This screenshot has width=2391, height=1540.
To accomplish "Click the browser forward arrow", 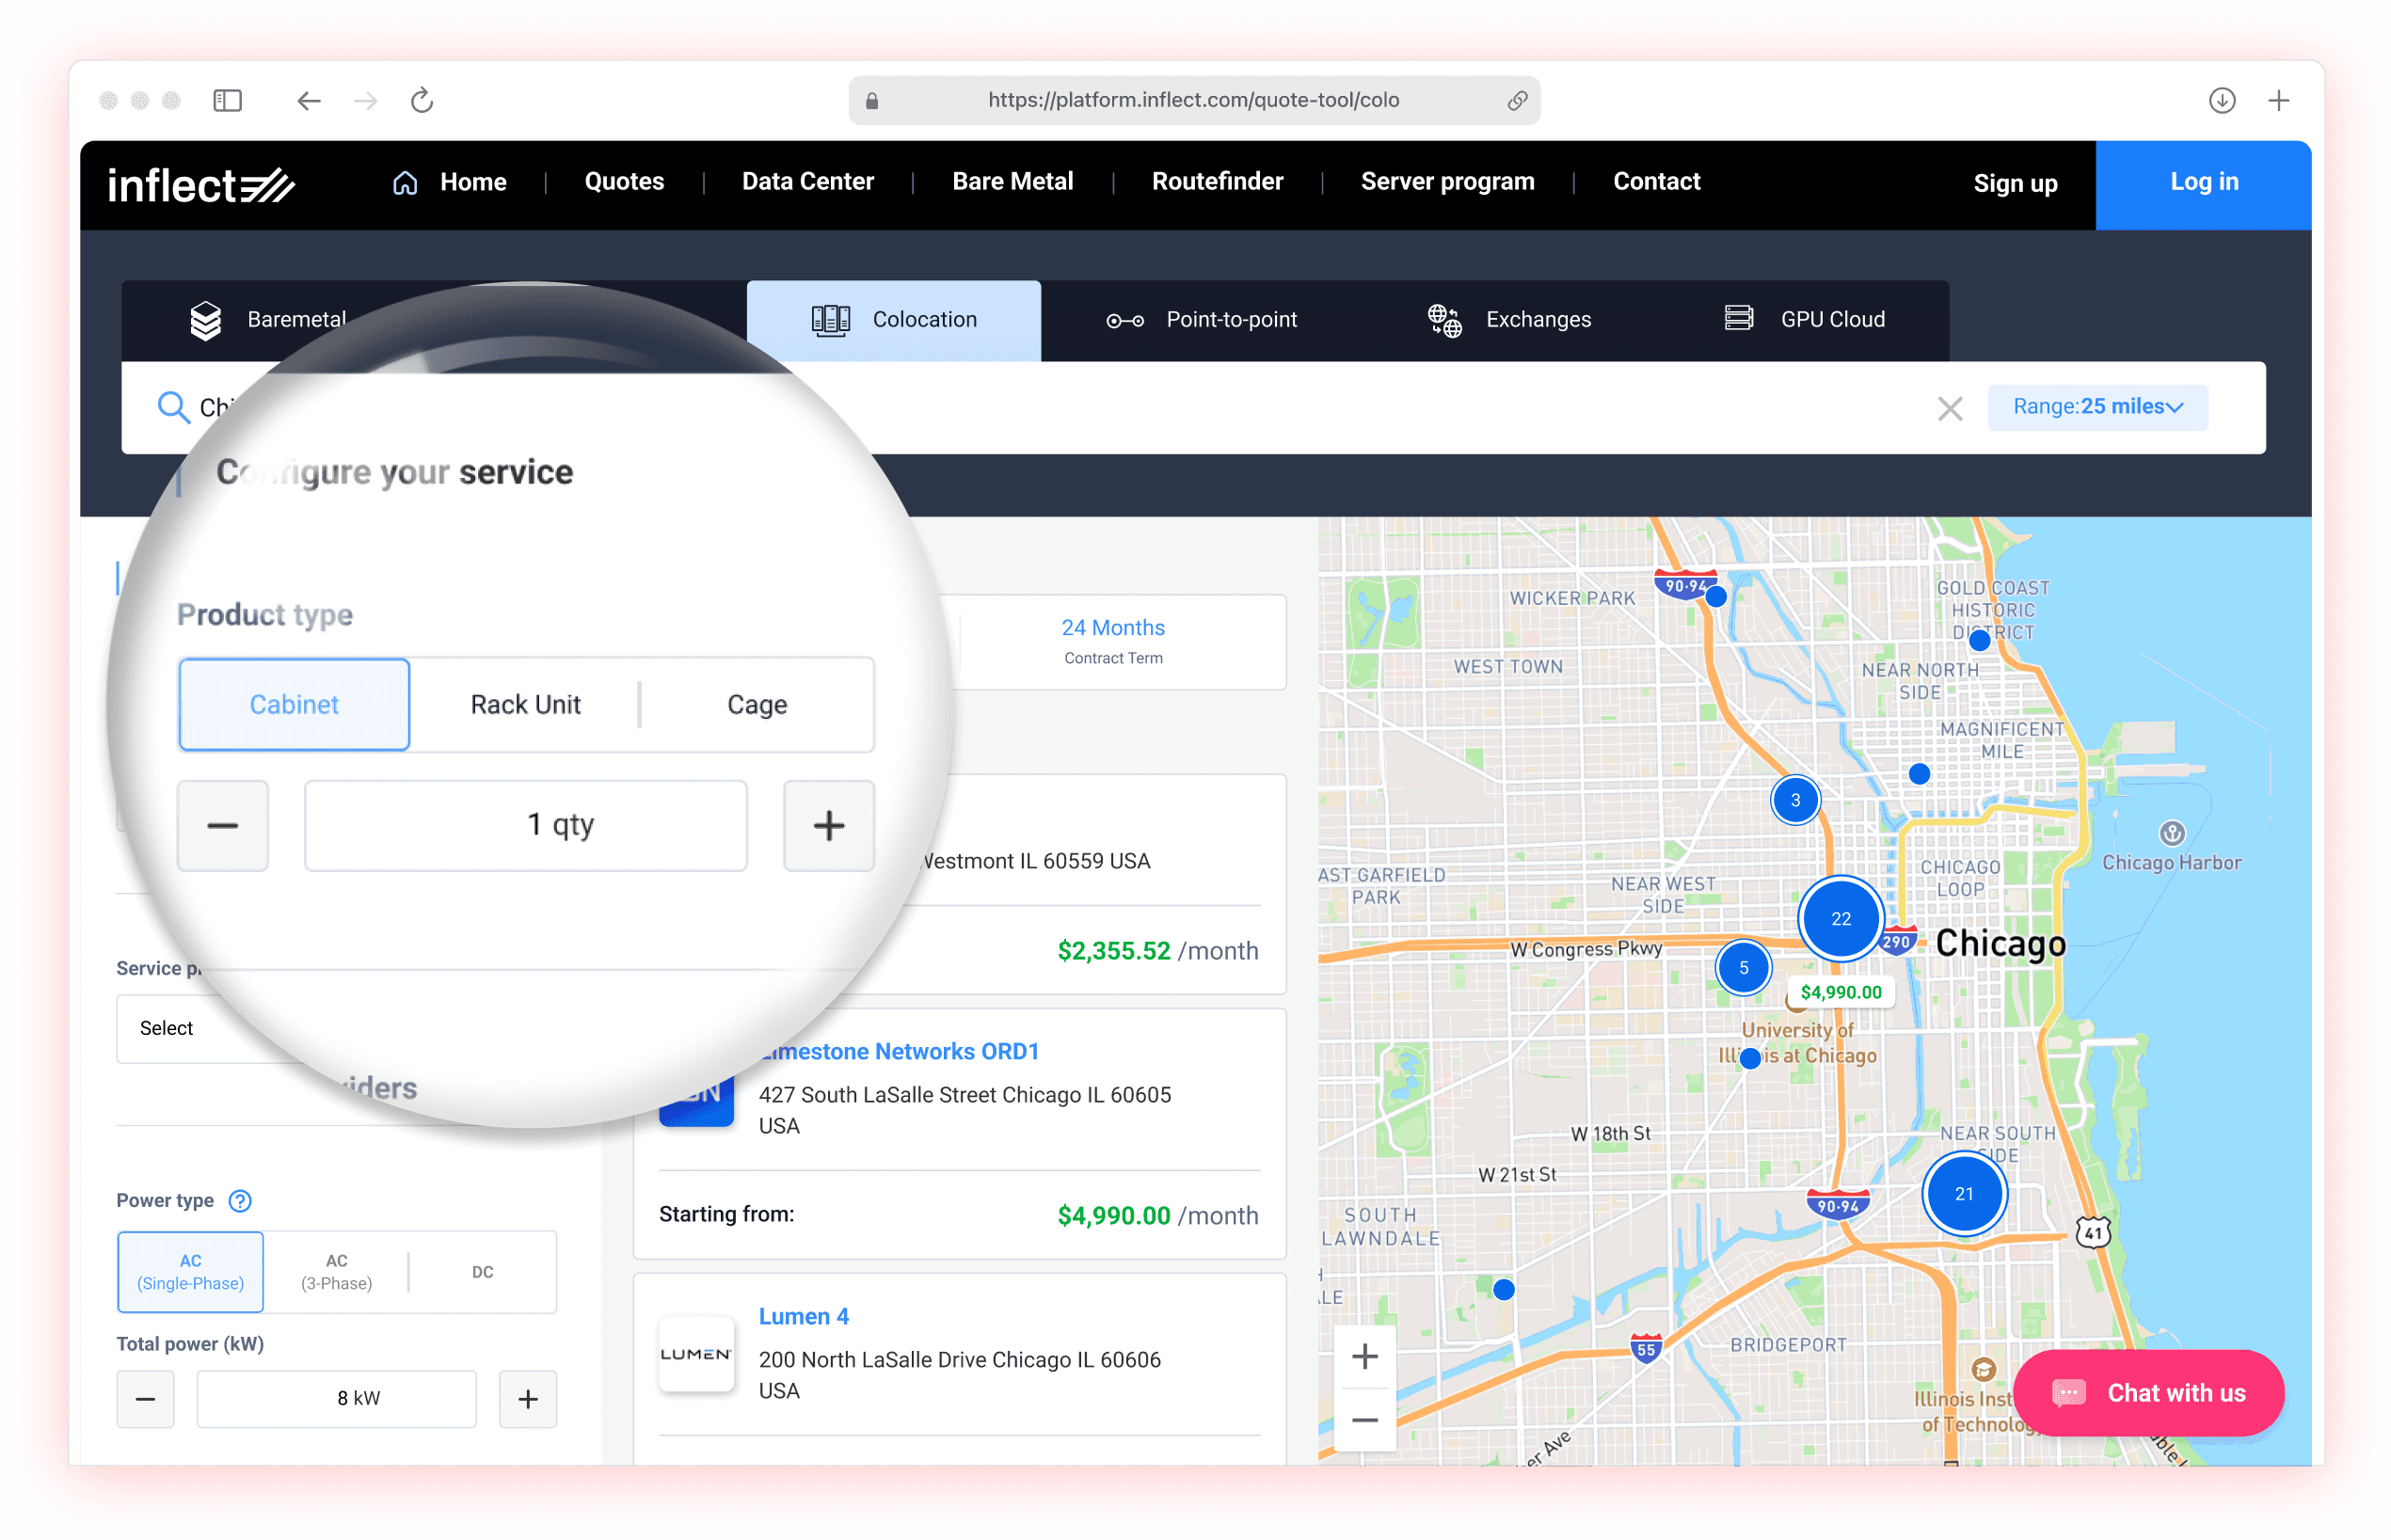I will (366, 100).
